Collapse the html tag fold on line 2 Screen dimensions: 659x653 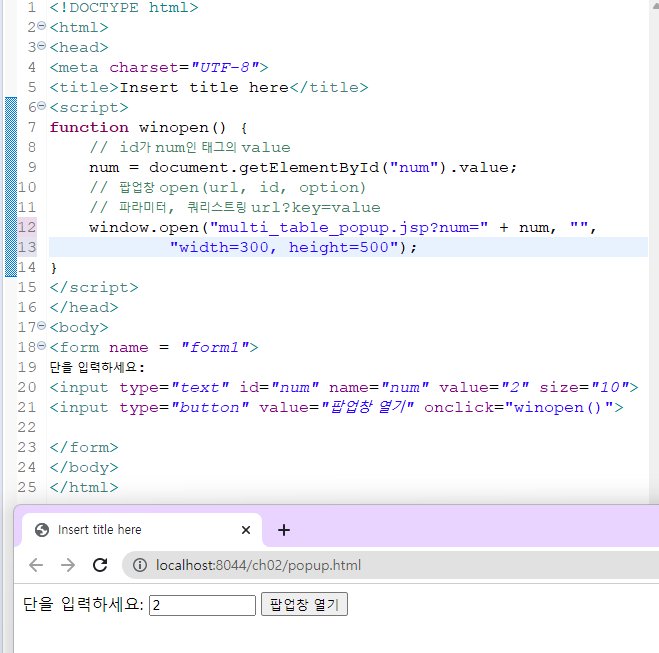pos(41,26)
